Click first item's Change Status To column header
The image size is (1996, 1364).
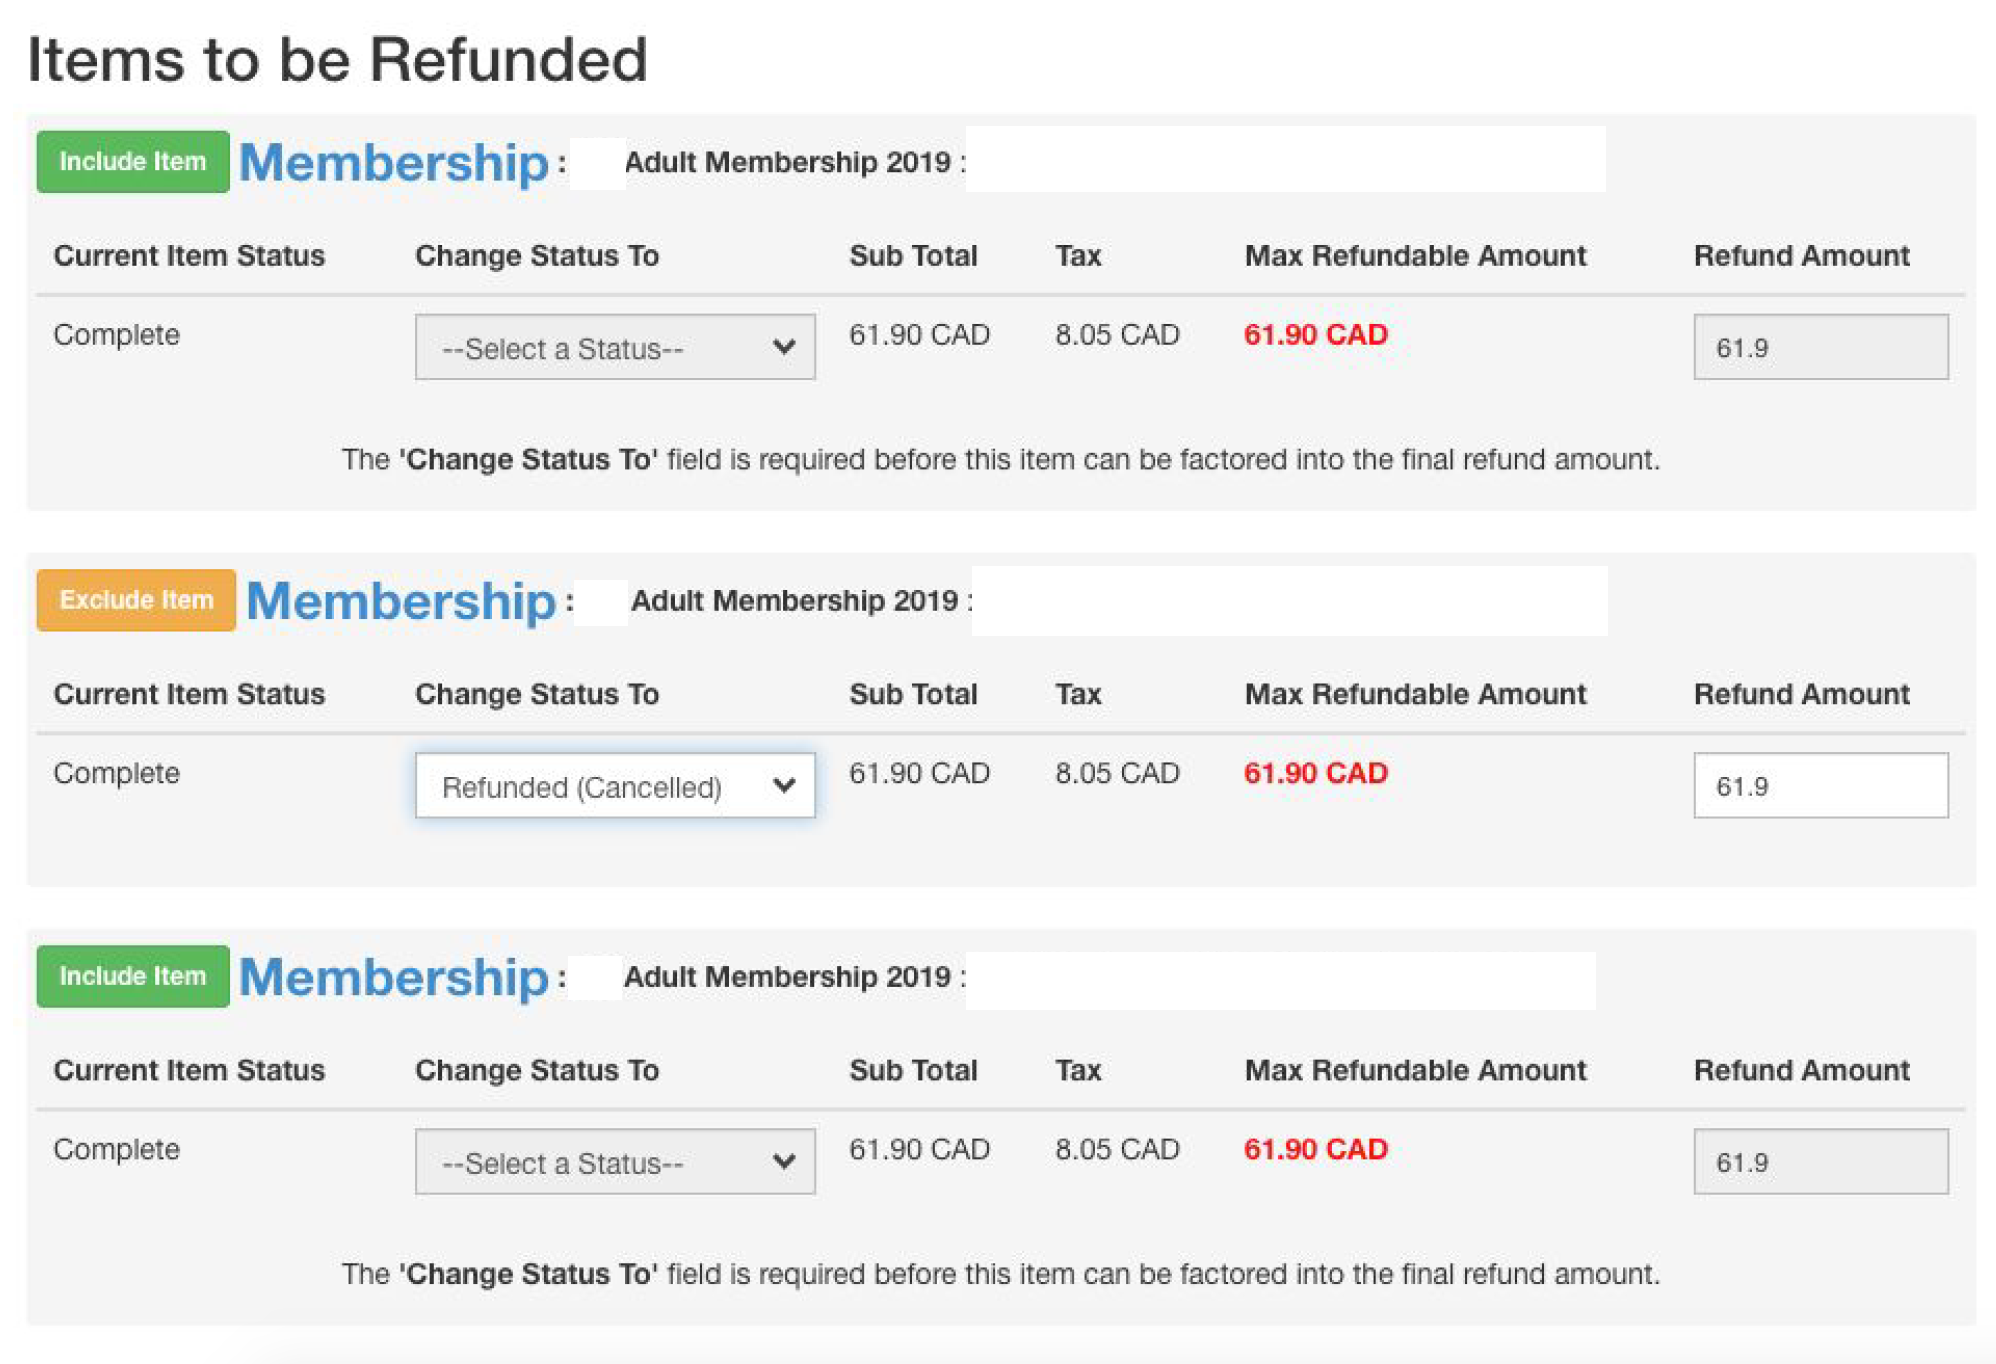click(x=537, y=256)
